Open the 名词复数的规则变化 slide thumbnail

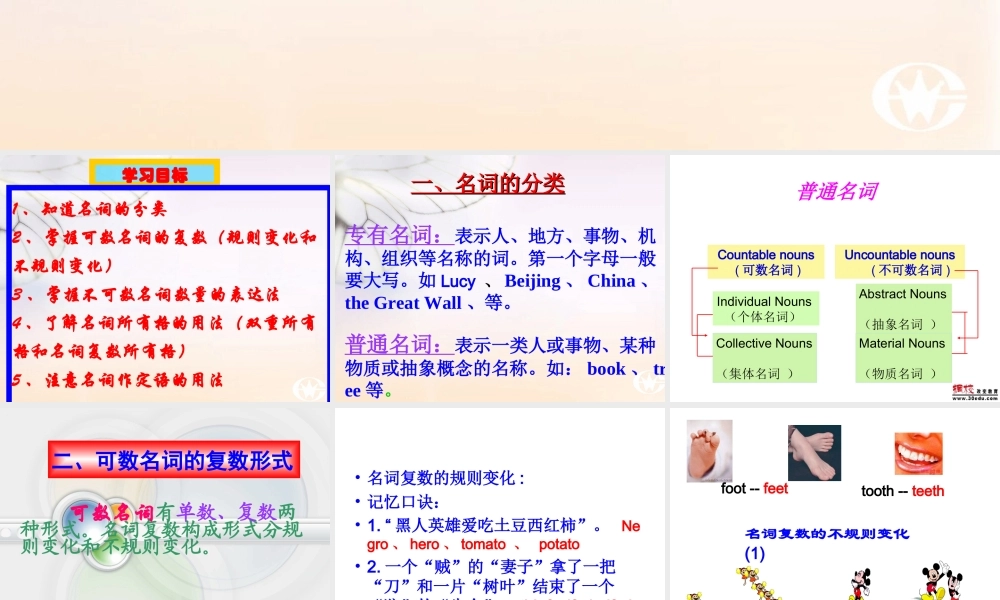pos(500,504)
